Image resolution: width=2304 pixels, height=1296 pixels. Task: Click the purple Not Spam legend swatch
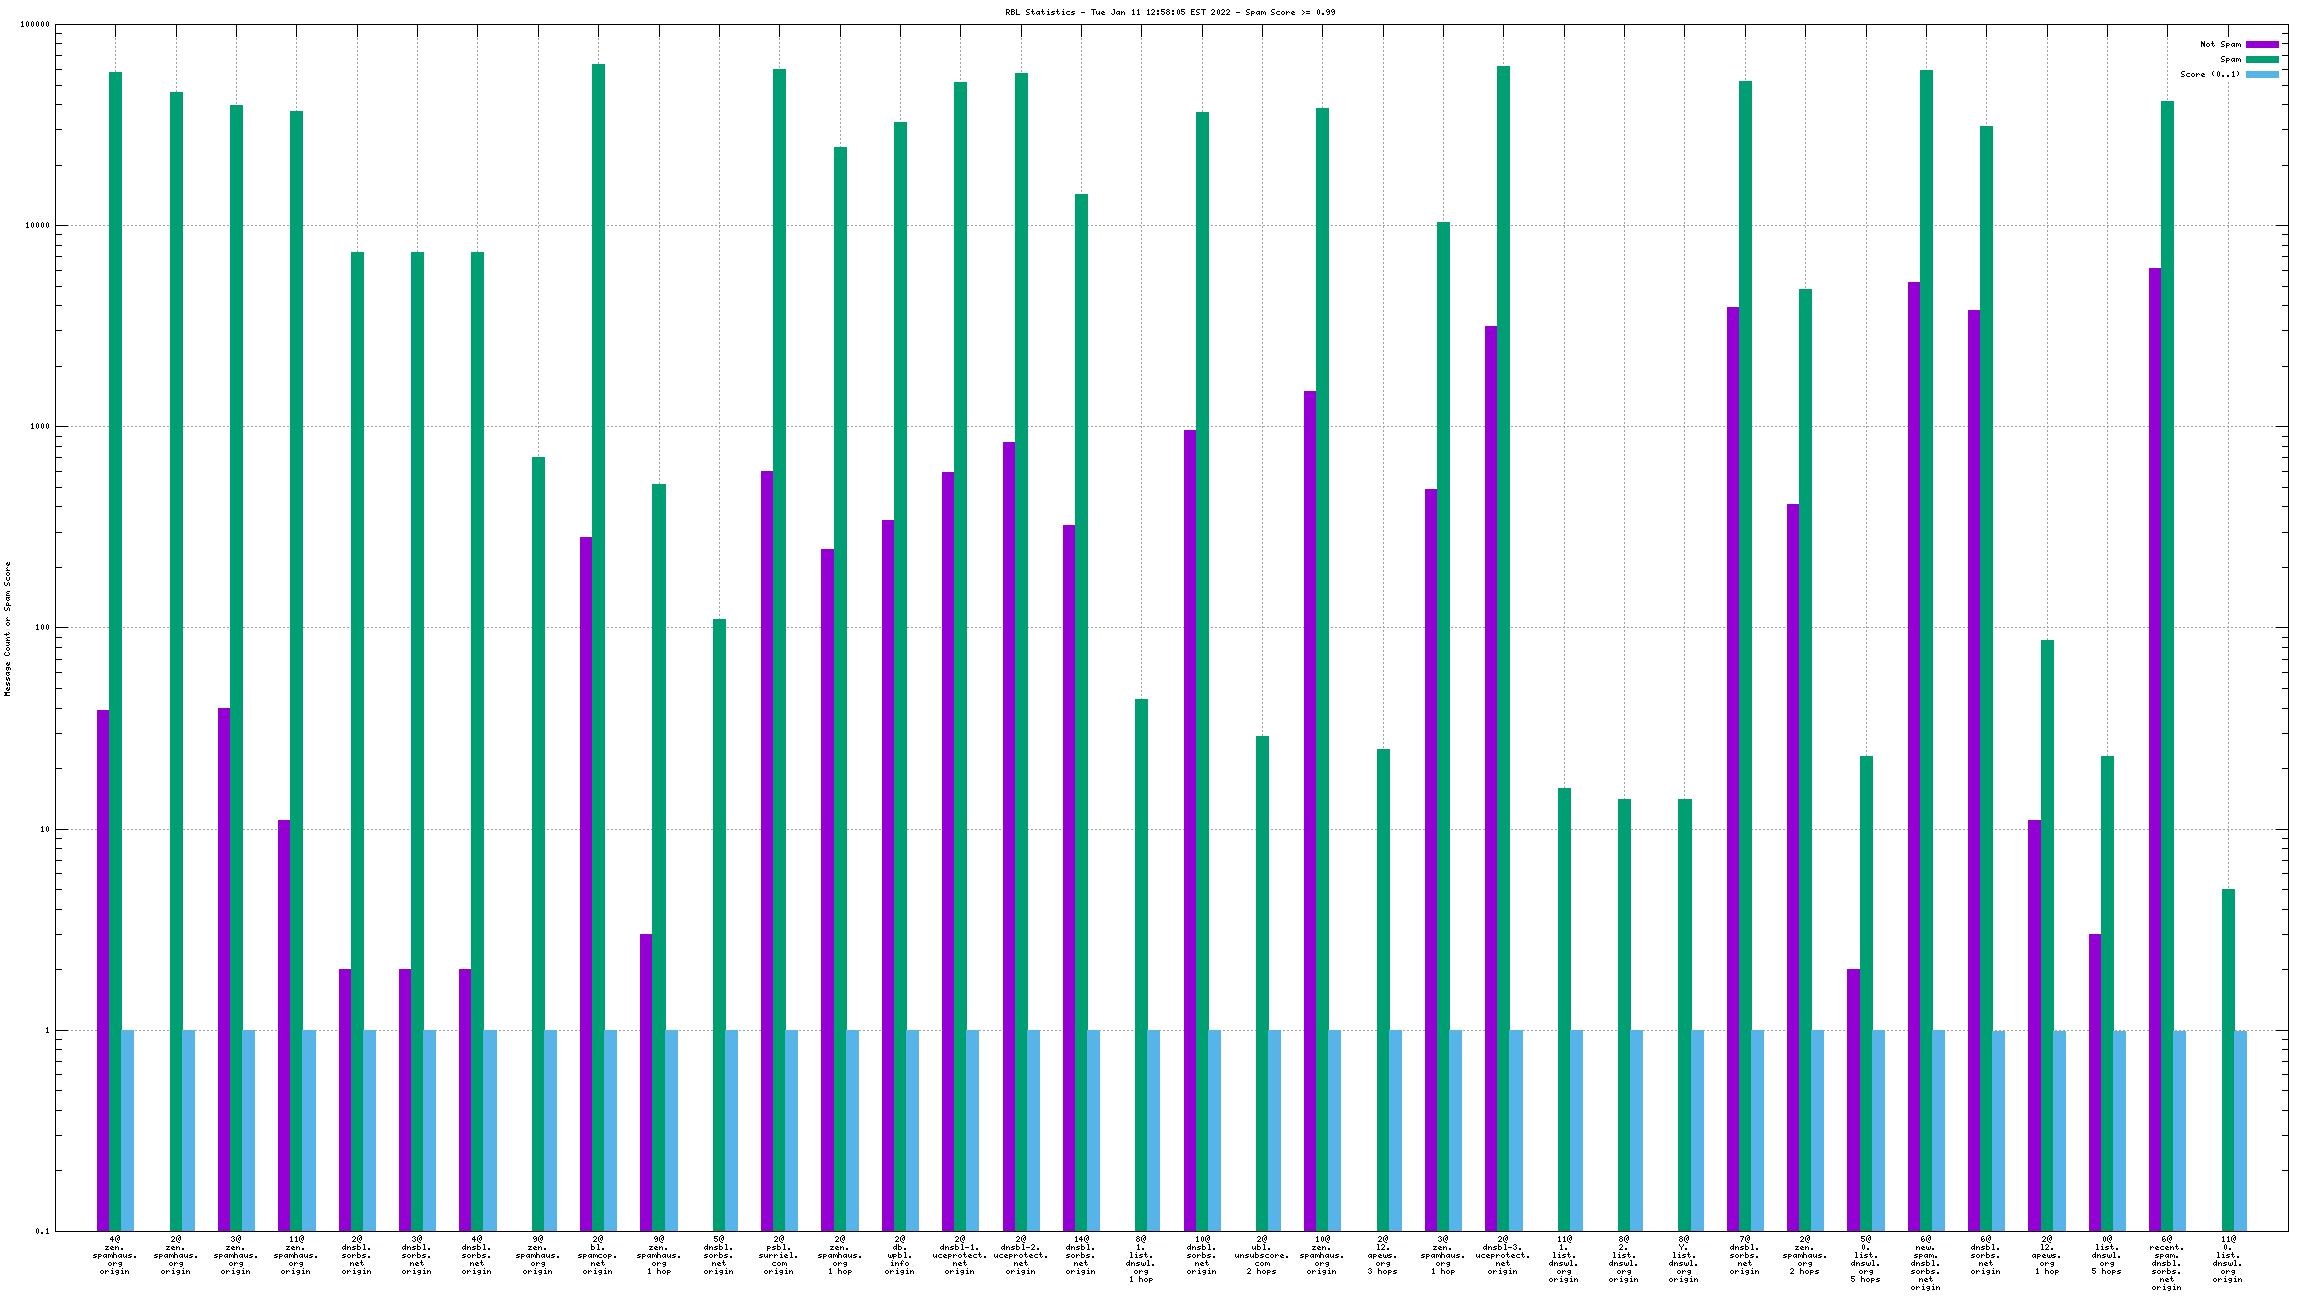coord(2262,44)
